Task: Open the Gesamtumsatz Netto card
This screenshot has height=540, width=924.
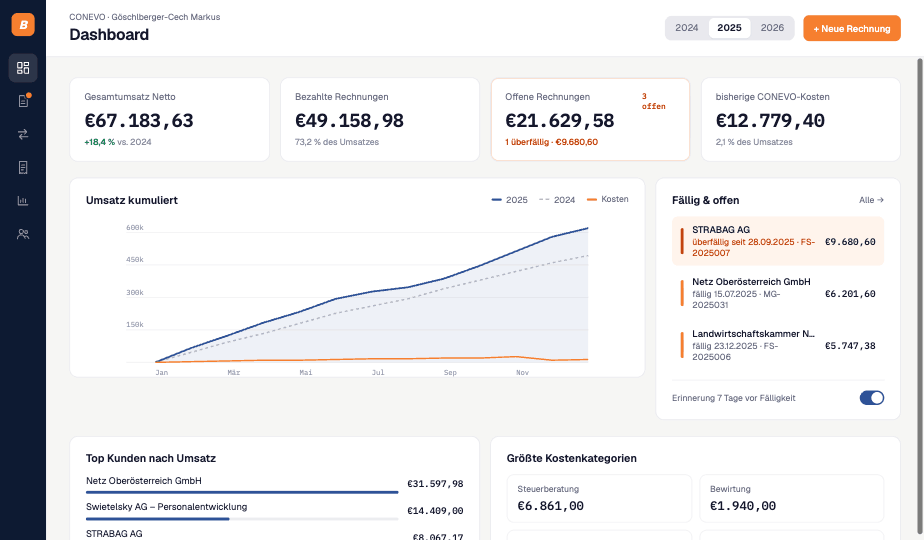Action: [170, 119]
